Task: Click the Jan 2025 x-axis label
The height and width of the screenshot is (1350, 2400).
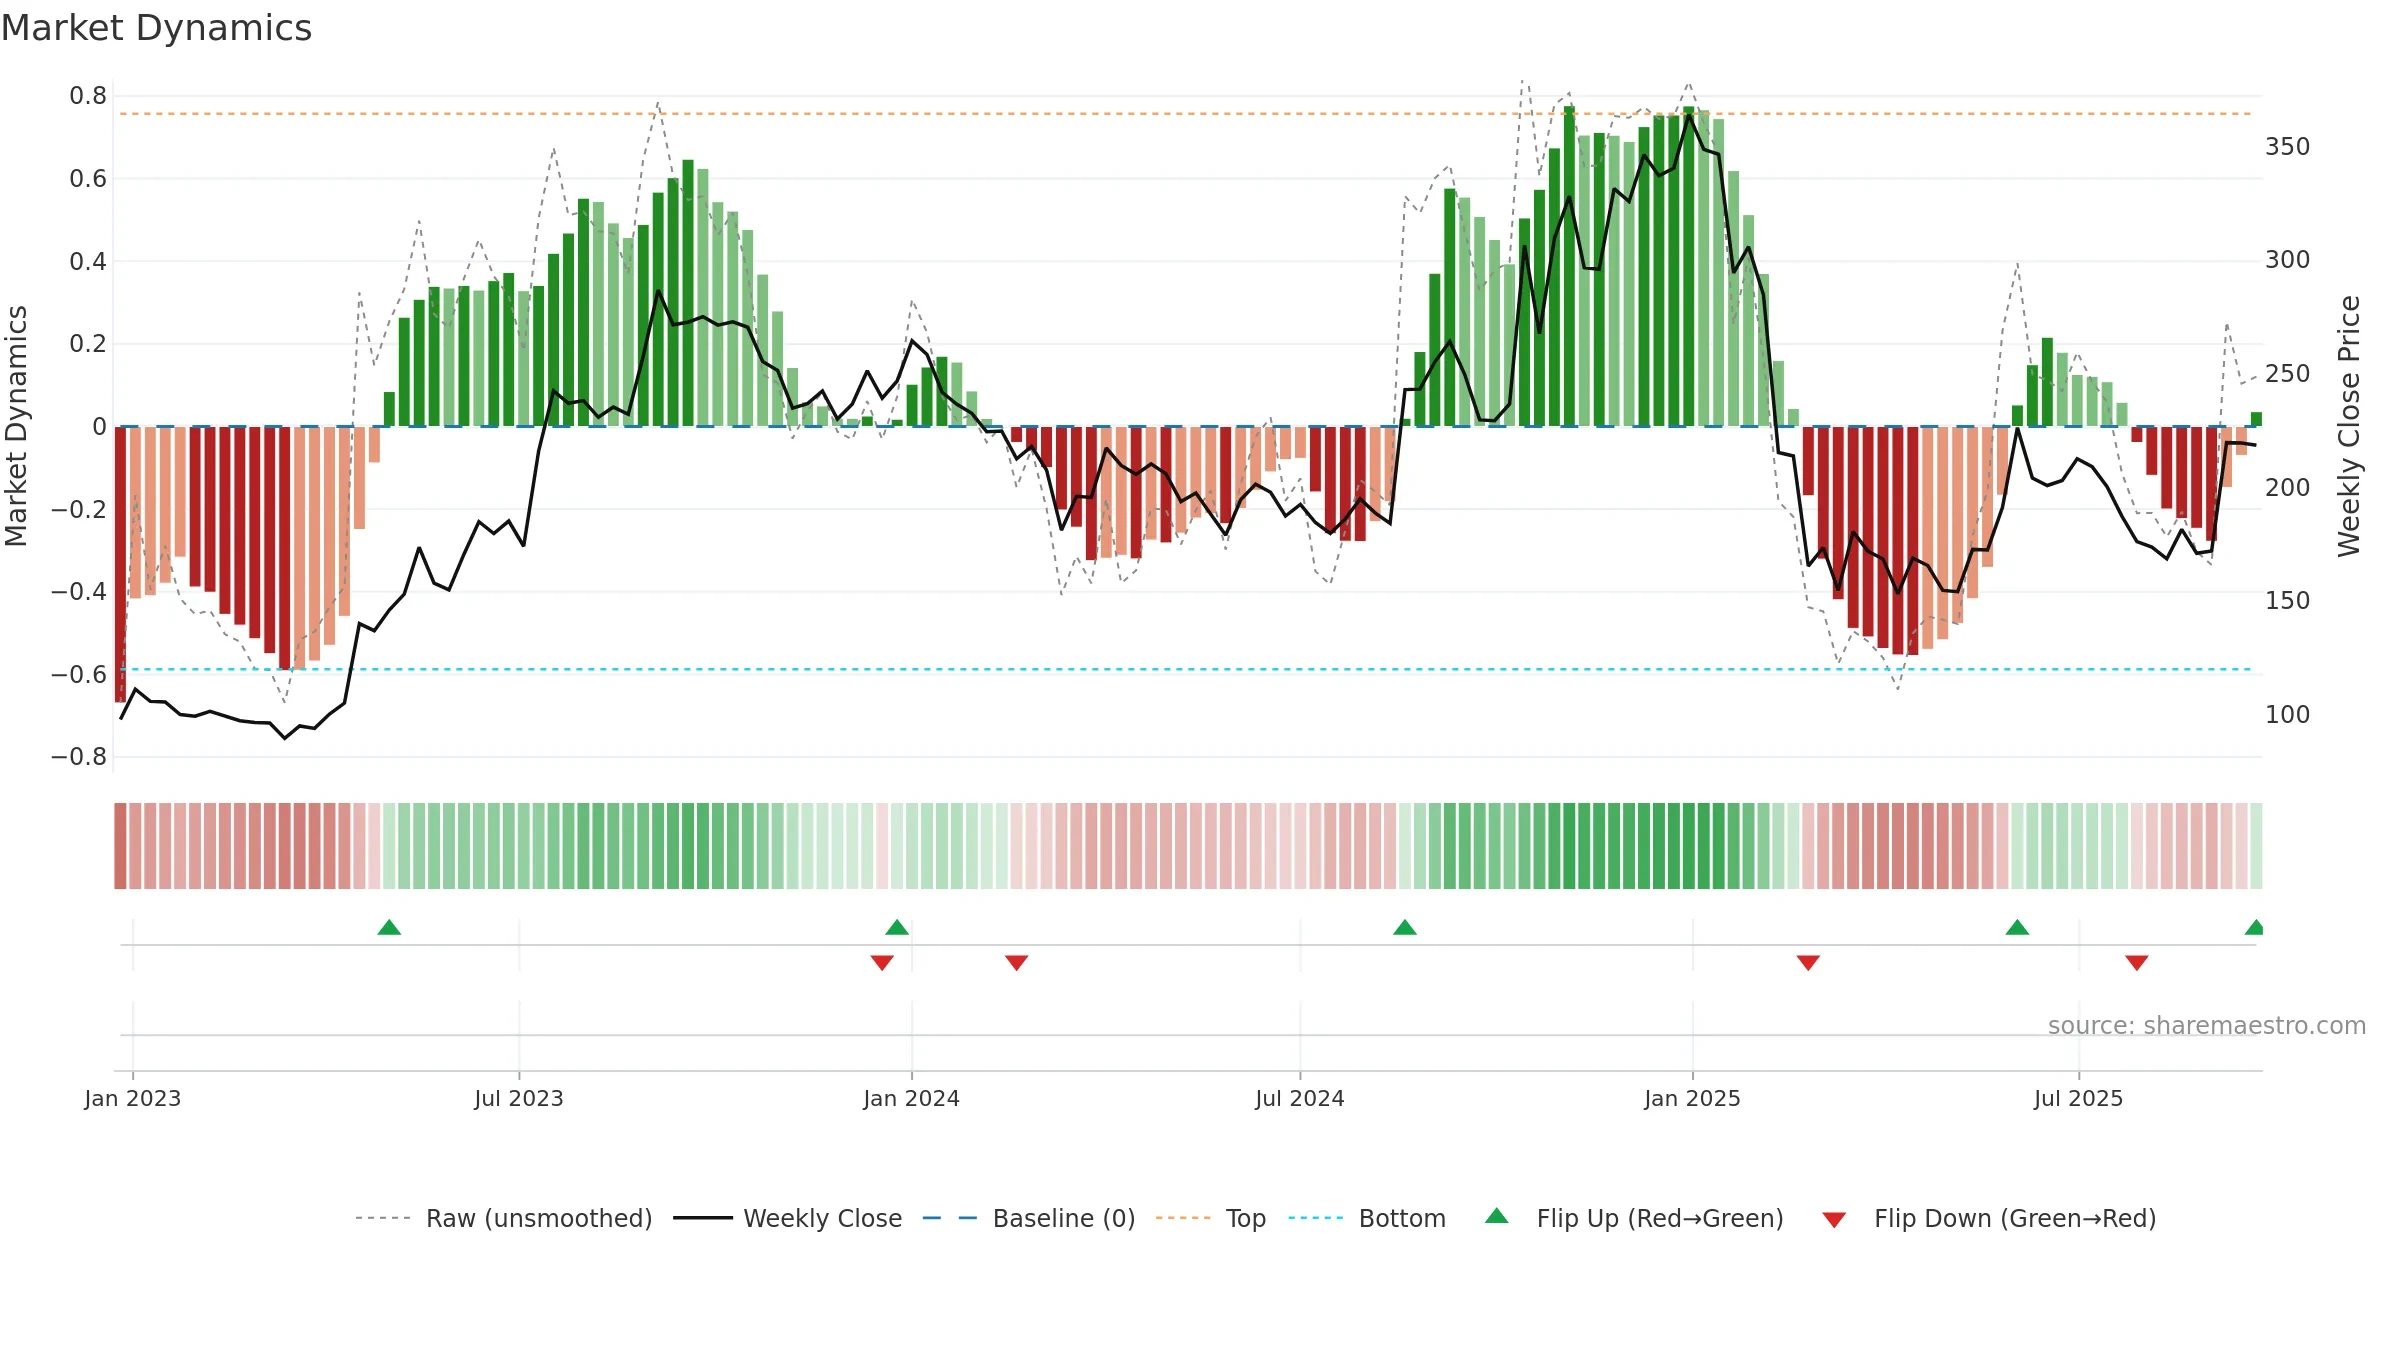Action: point(1693,1098)
